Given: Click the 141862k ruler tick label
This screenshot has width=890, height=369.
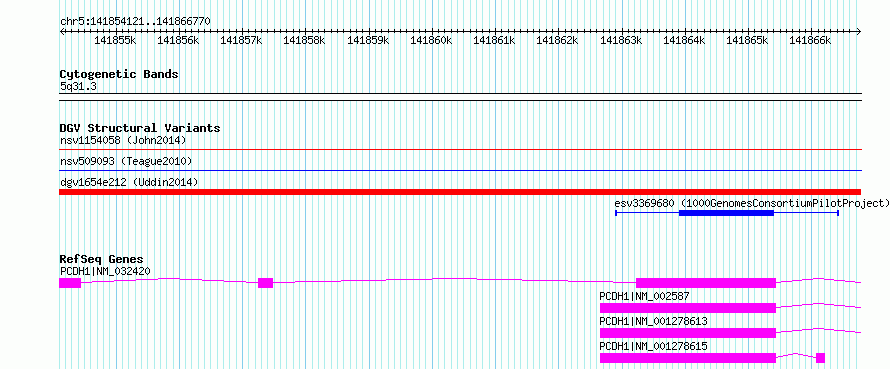Looking at the screenshot, I should tap(557, 40).
